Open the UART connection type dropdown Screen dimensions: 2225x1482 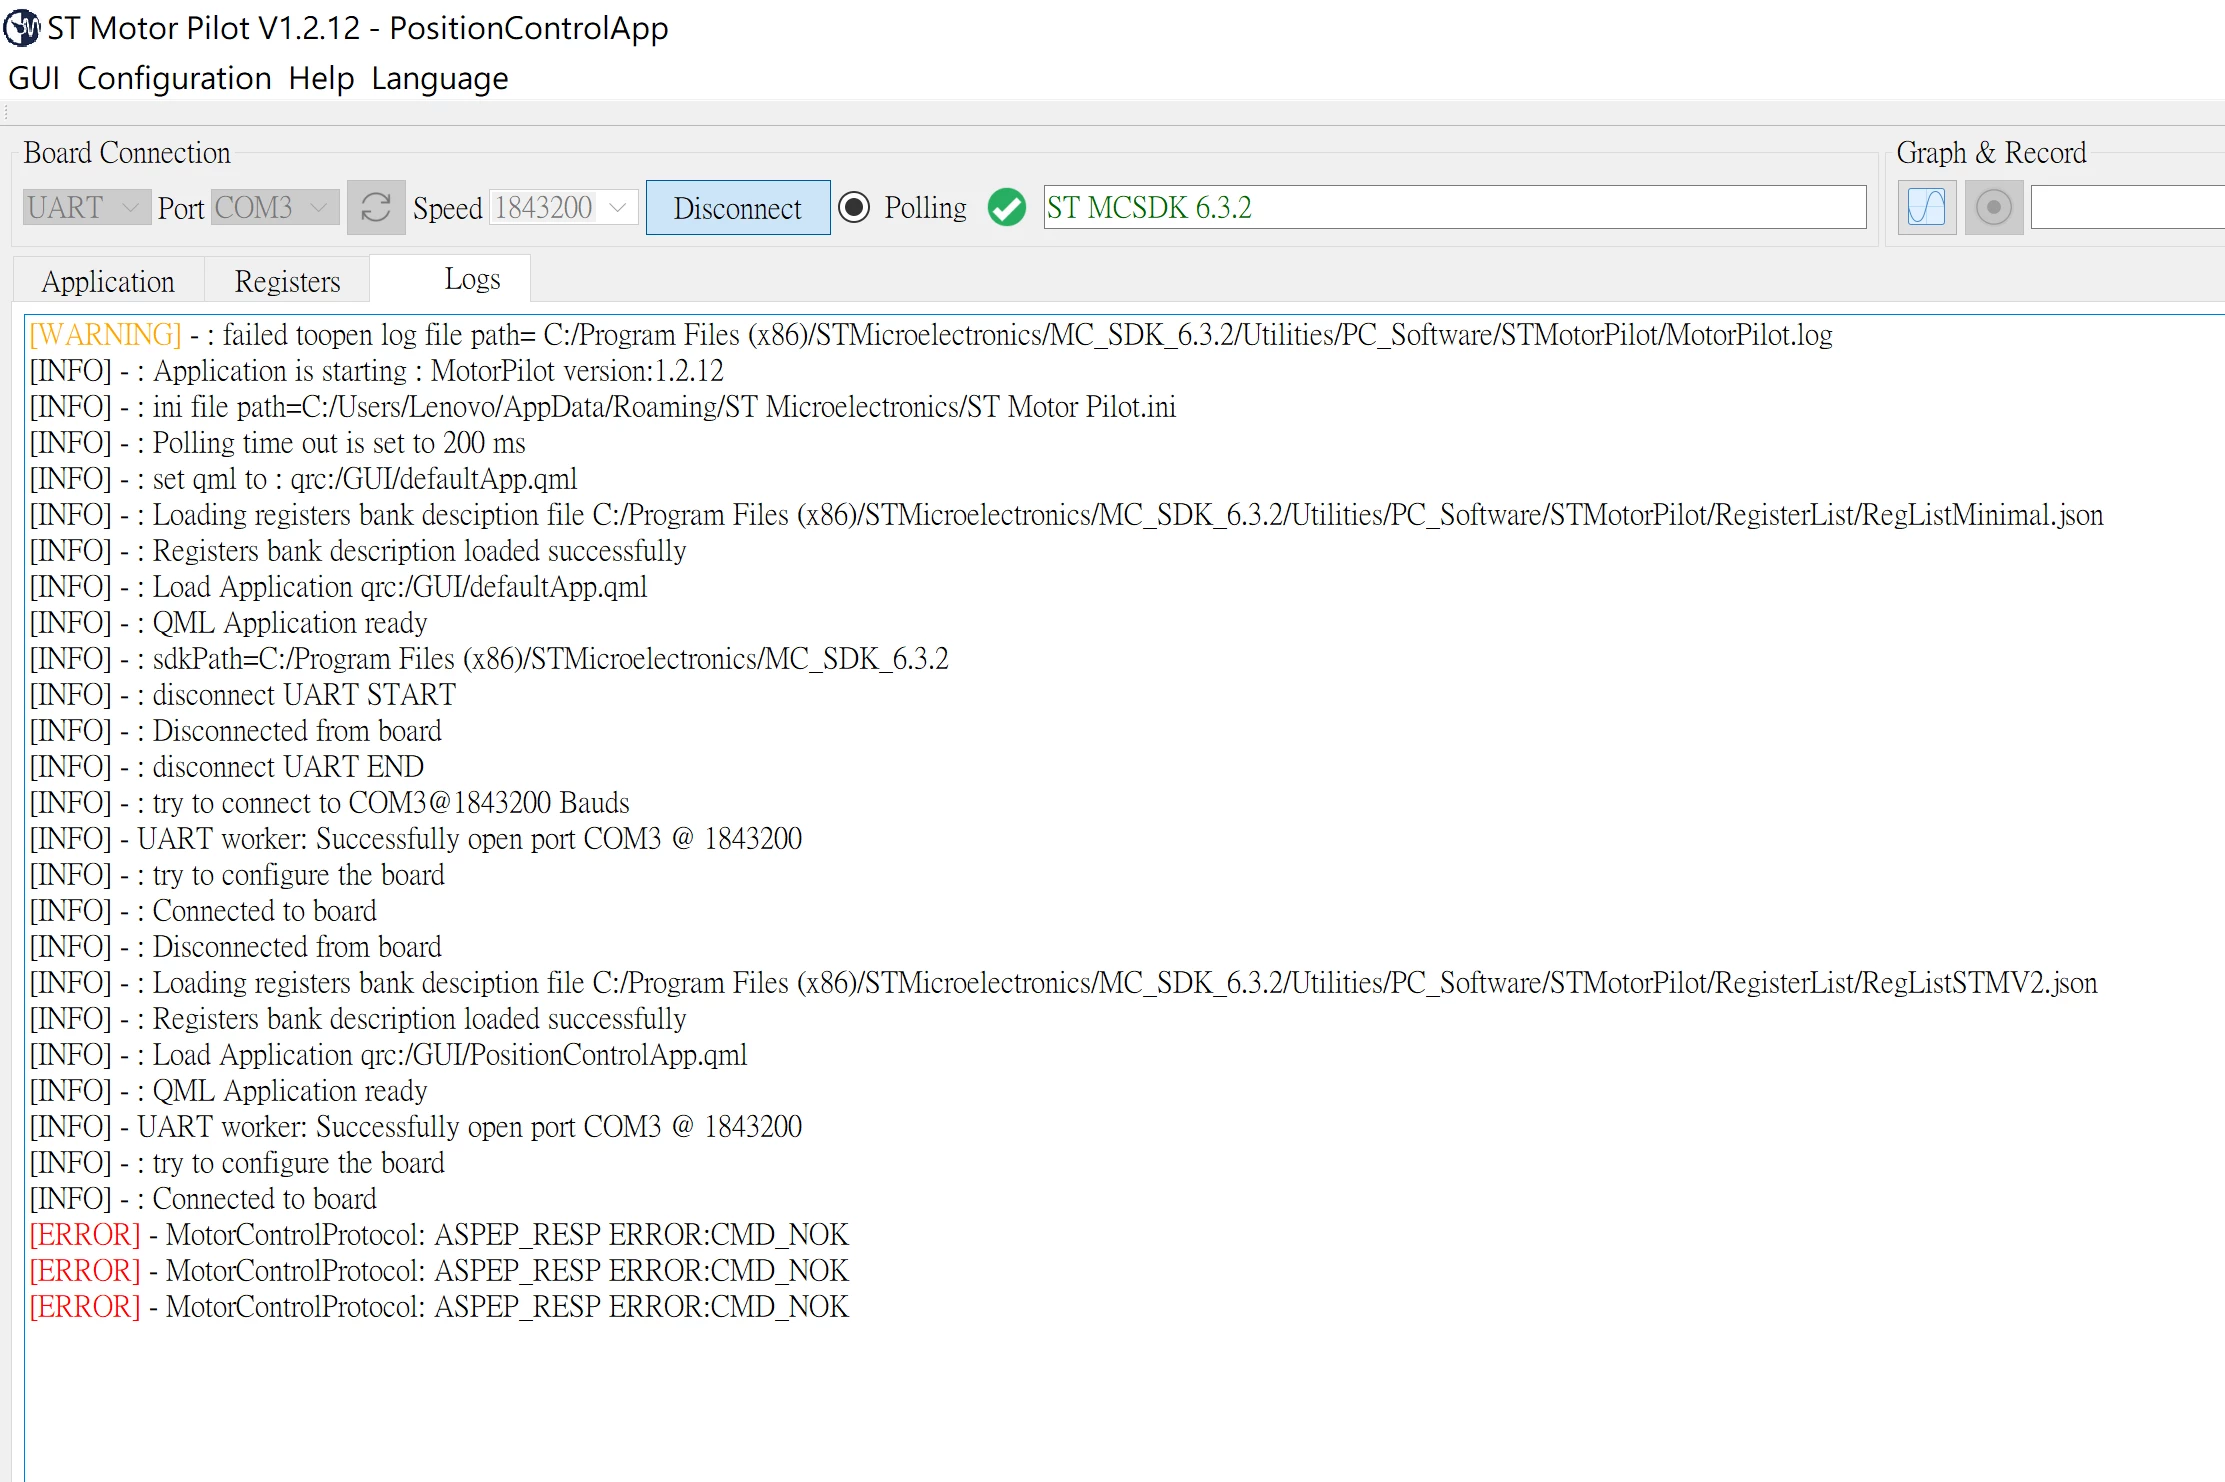point(86,208)
